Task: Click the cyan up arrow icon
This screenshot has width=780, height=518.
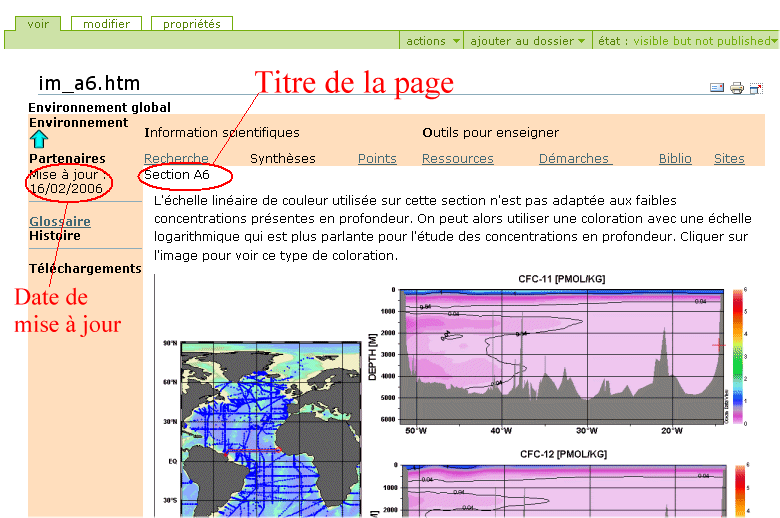Action: pyautogui.click(x=38, y=140)
